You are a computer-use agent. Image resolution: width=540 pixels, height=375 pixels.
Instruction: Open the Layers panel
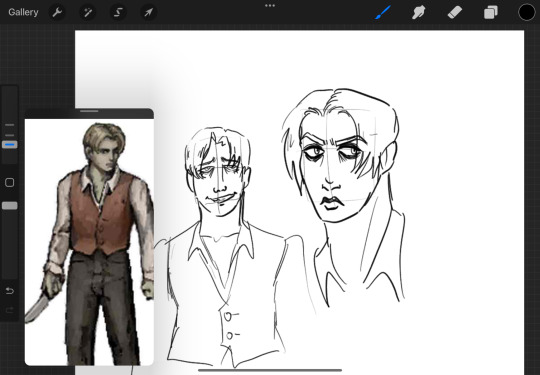coord(491,13)
